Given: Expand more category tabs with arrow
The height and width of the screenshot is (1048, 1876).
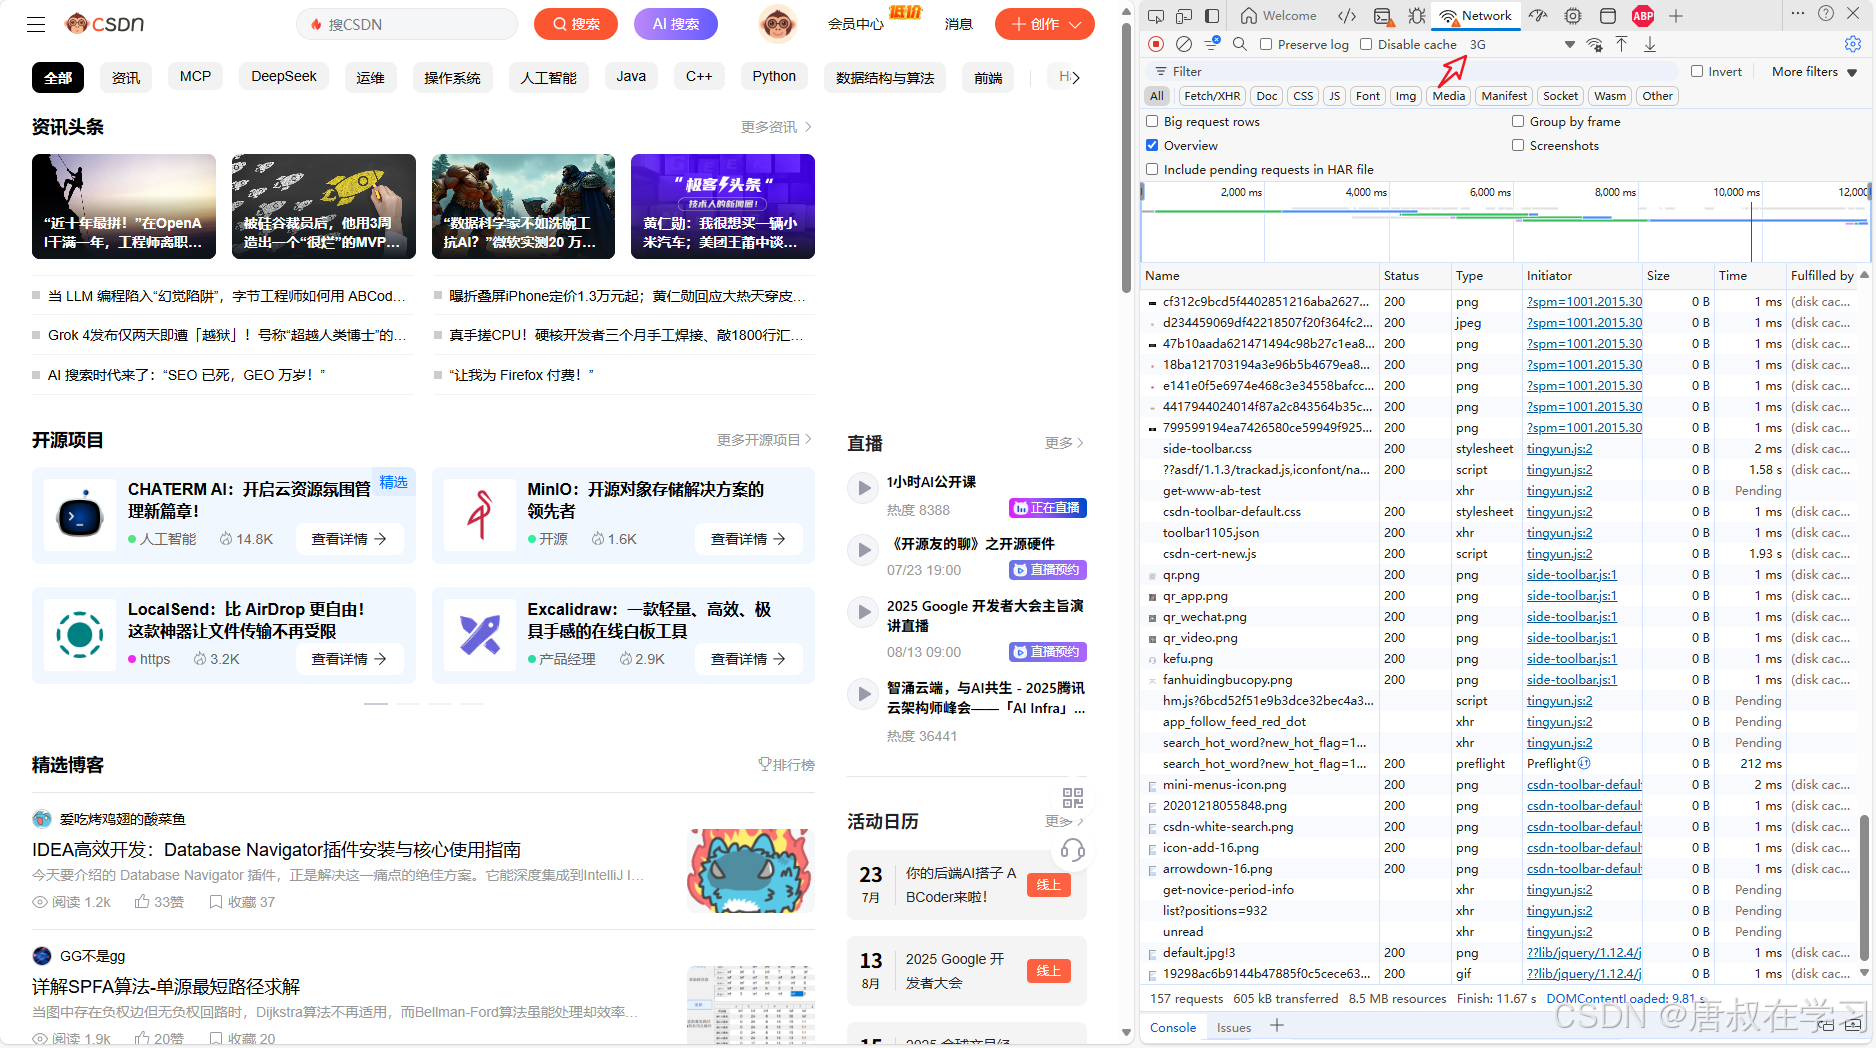Looking at the screenshot, I should [x=1076, y=77].
